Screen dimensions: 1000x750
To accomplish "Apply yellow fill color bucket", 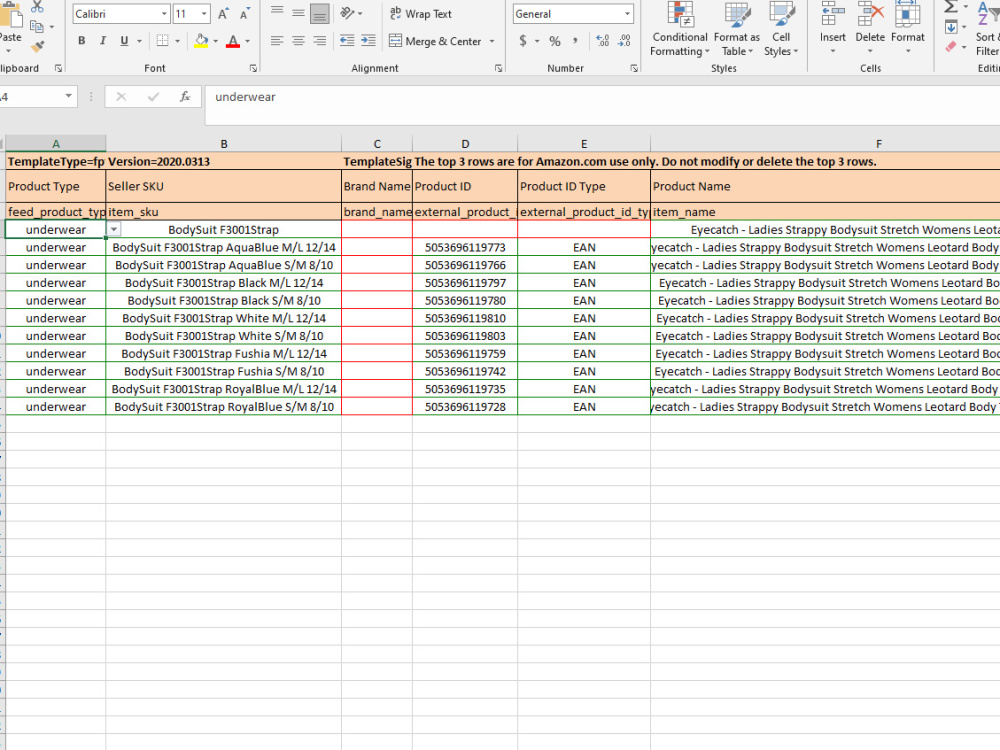I will click(201, 41).
